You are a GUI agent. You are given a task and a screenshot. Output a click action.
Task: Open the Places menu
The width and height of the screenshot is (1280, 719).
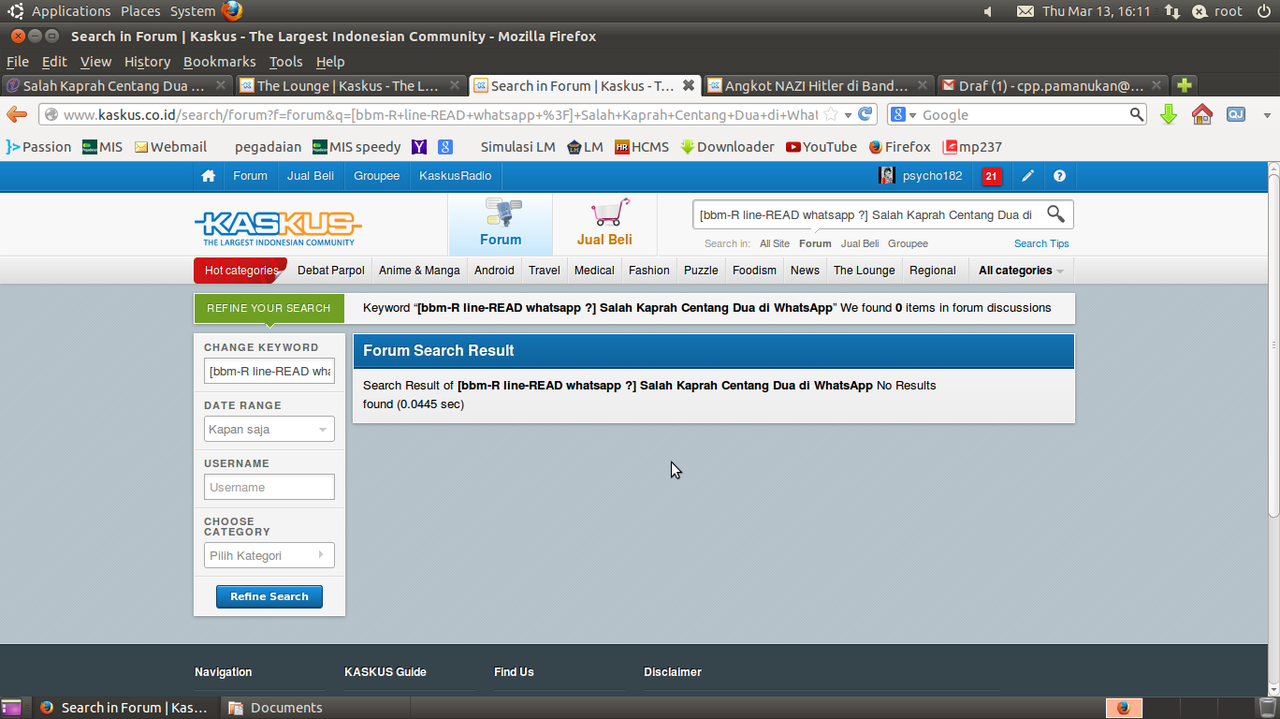(x=140, y=11)
